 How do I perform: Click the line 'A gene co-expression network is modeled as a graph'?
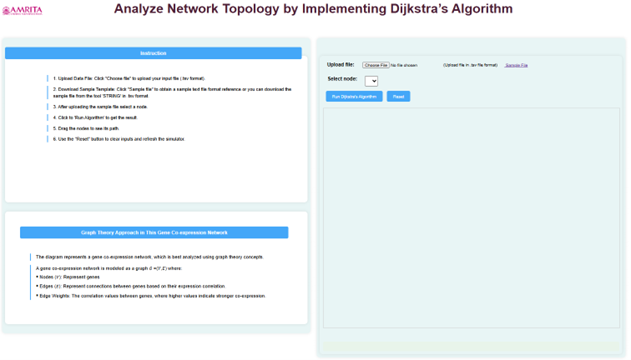coord(109,268)
